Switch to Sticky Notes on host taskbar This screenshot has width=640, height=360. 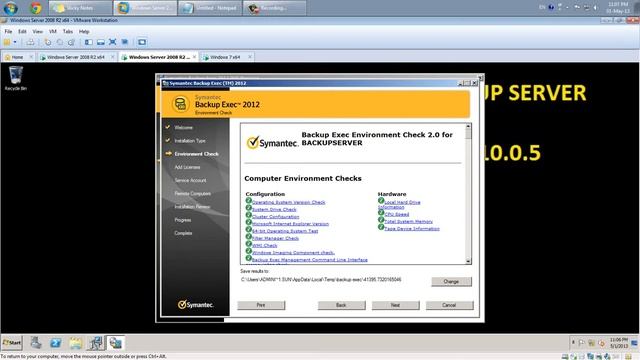point(80,8)
